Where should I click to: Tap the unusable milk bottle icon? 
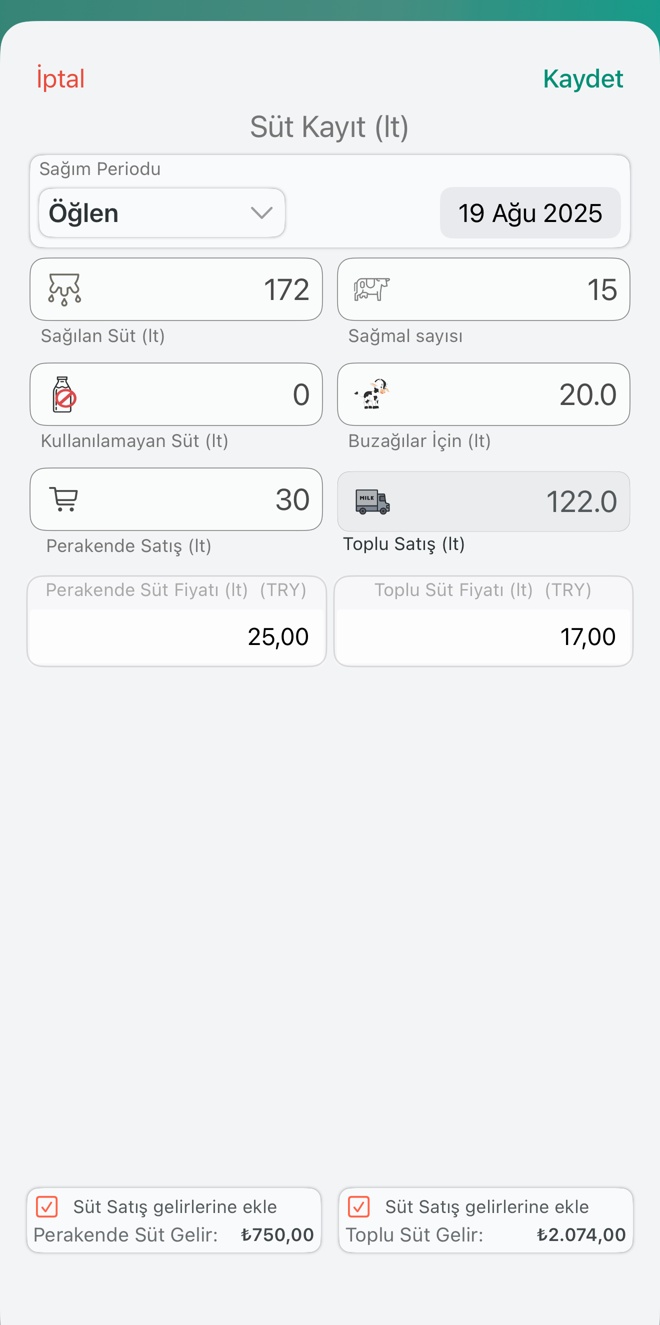(x=64, y=395)
